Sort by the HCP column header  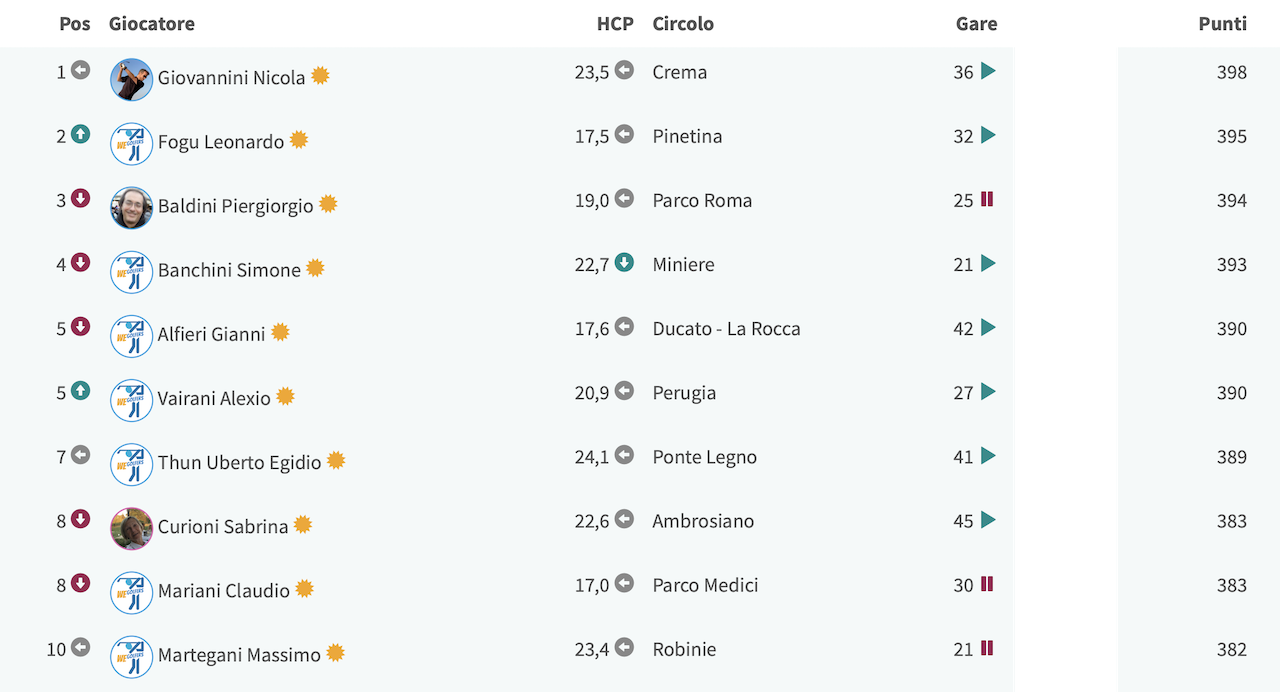615,24
